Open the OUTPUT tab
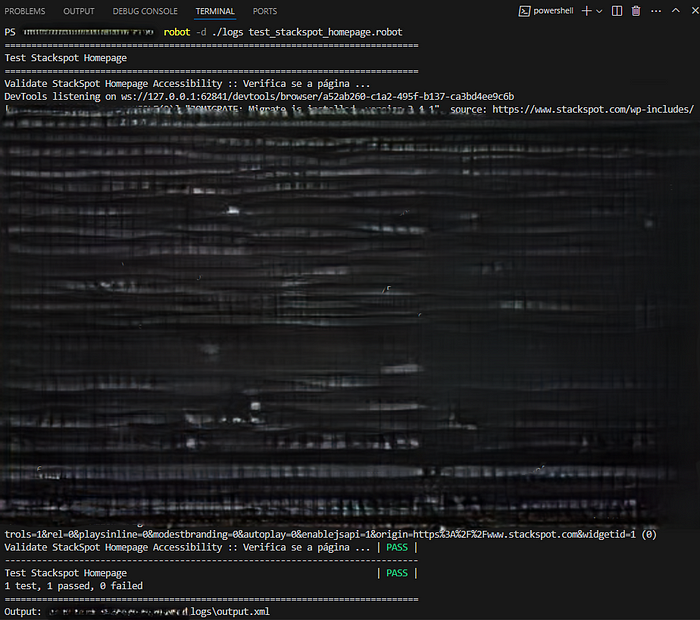Image resolution: width=700 pixels, height=620 pixels. [x=79, y=11]
